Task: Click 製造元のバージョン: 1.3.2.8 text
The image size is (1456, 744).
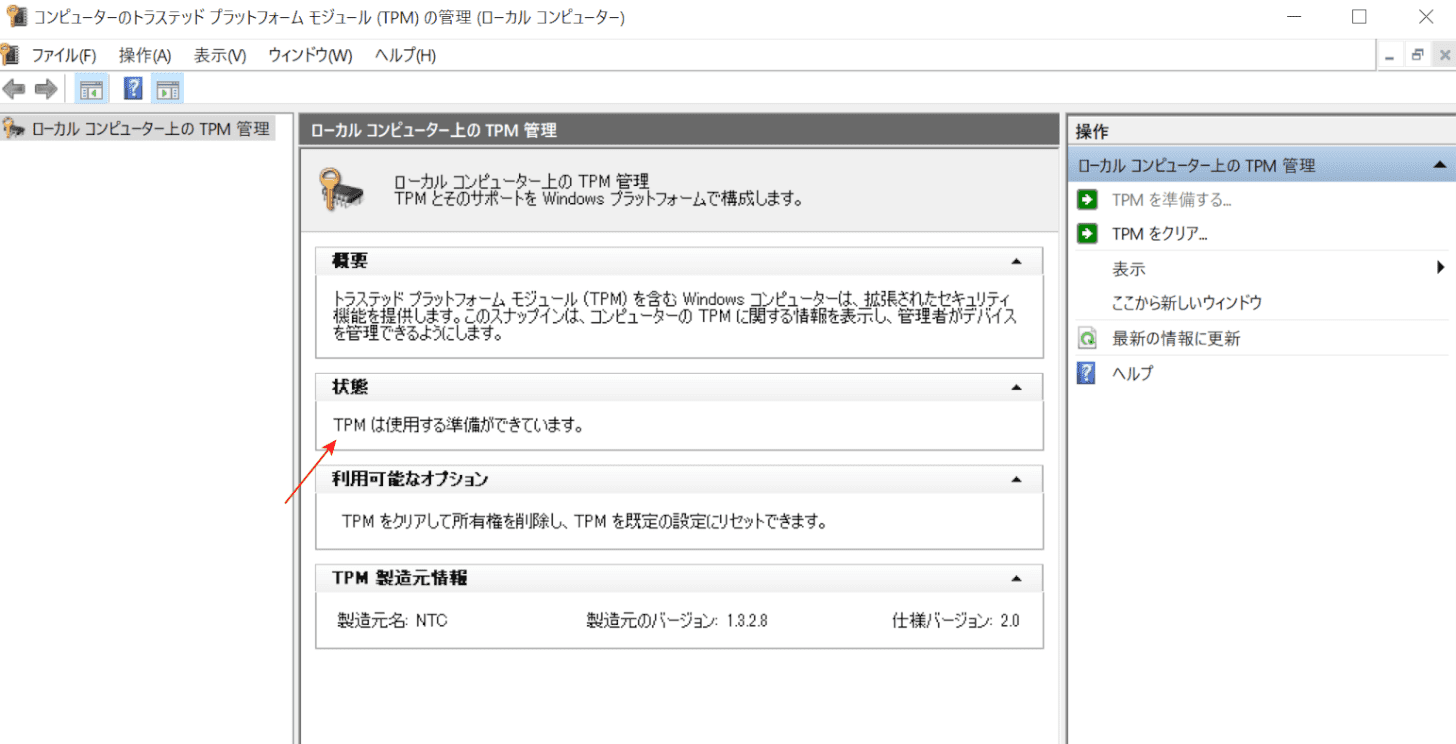Action: (x=677, y=620)
